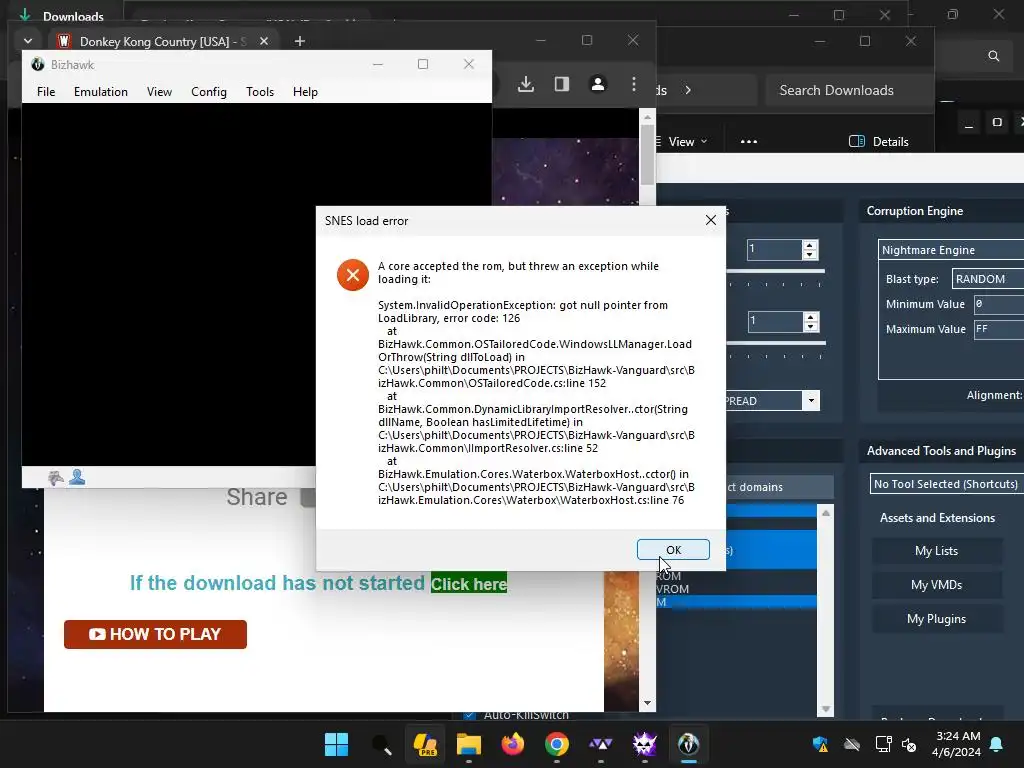Open the Explorer more options ellipsis
The height and width of the screenshot is (768, 1024).
[x=749, y=142]
